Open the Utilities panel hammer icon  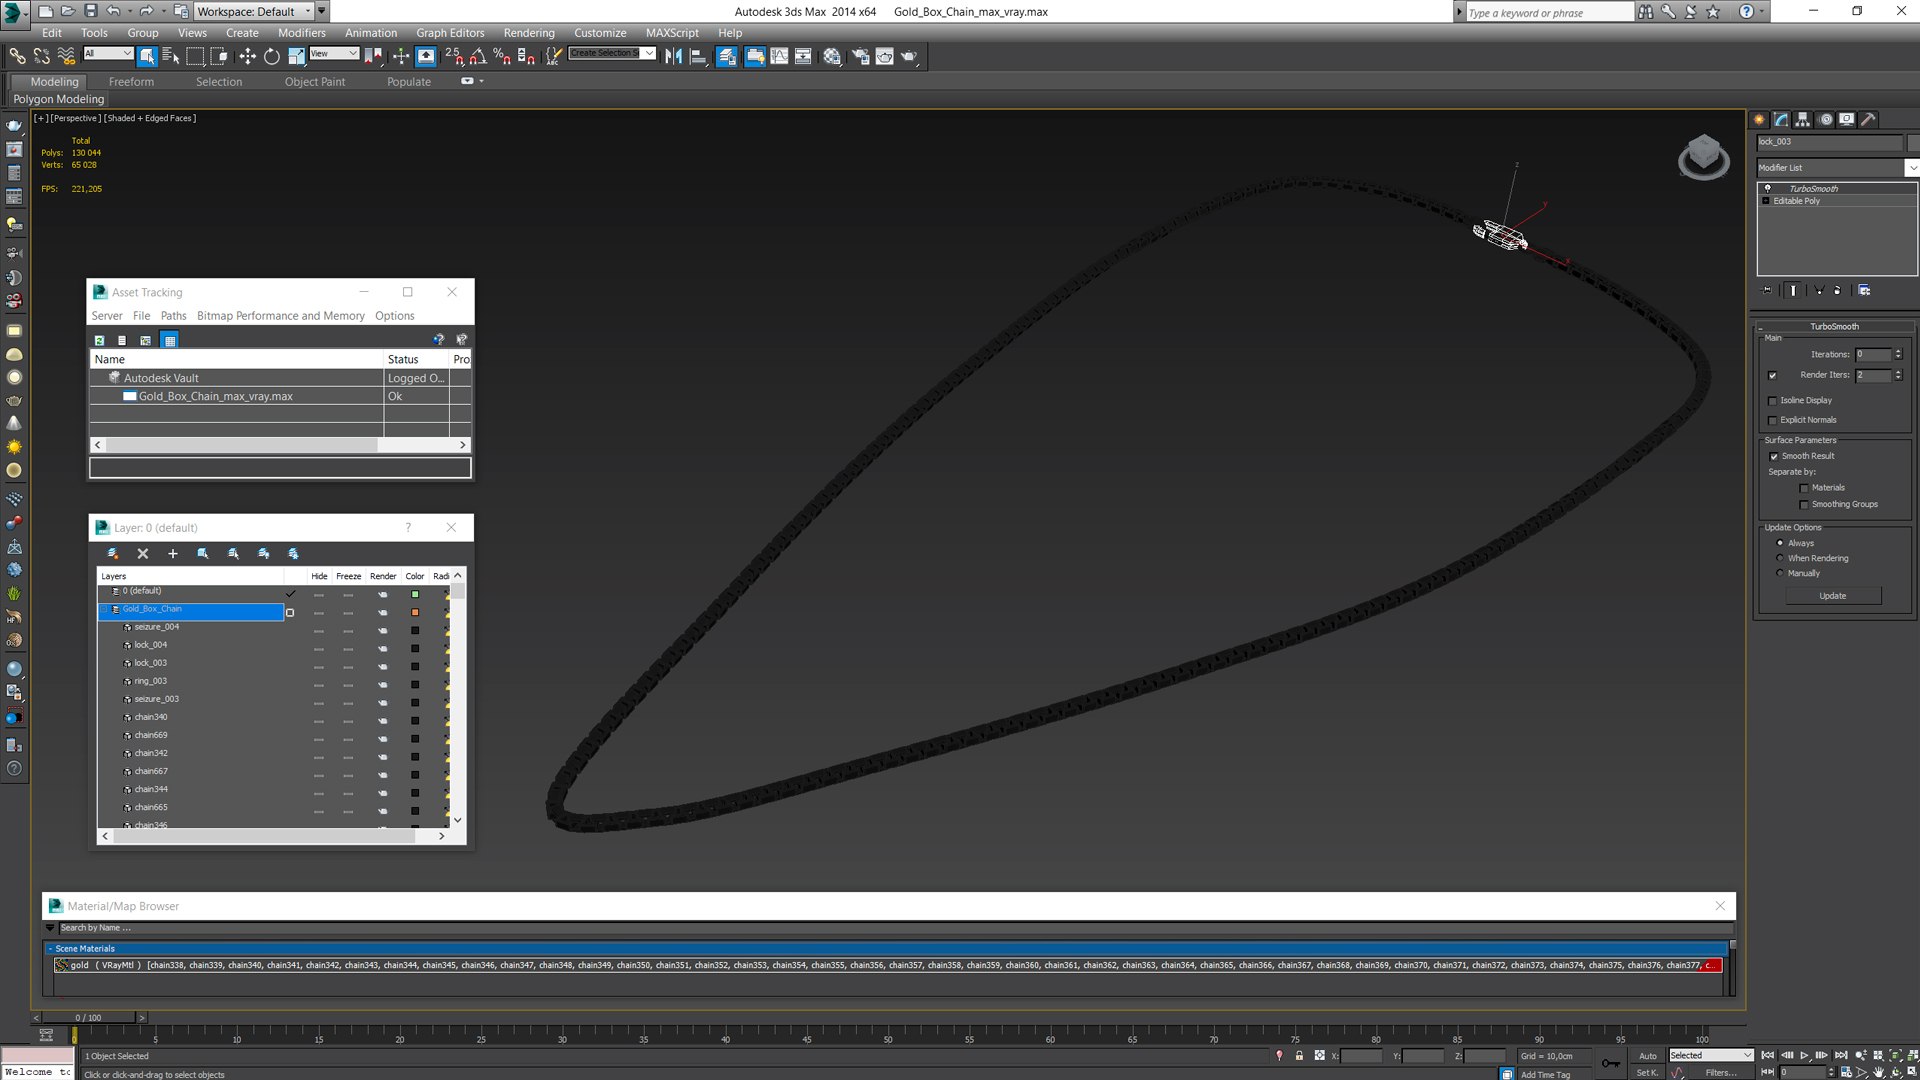(1867, 119)
